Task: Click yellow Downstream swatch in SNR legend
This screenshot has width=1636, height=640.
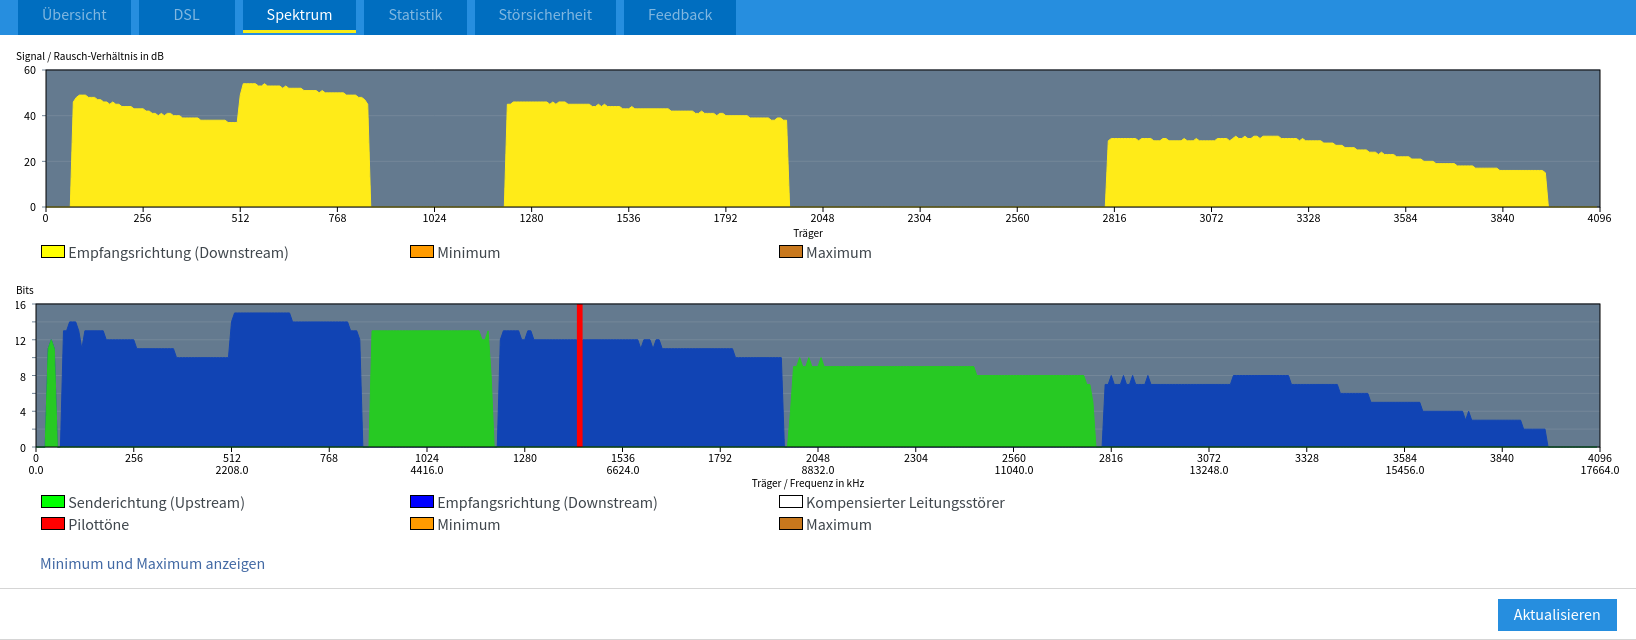Action: point(53,252)
